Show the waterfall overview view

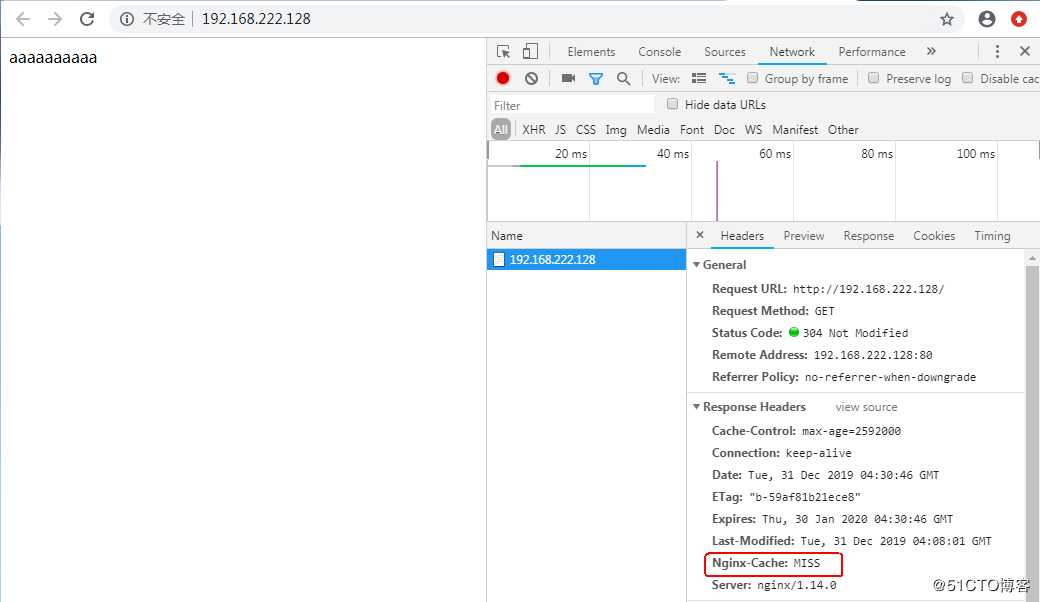click(x=727, y=78)
